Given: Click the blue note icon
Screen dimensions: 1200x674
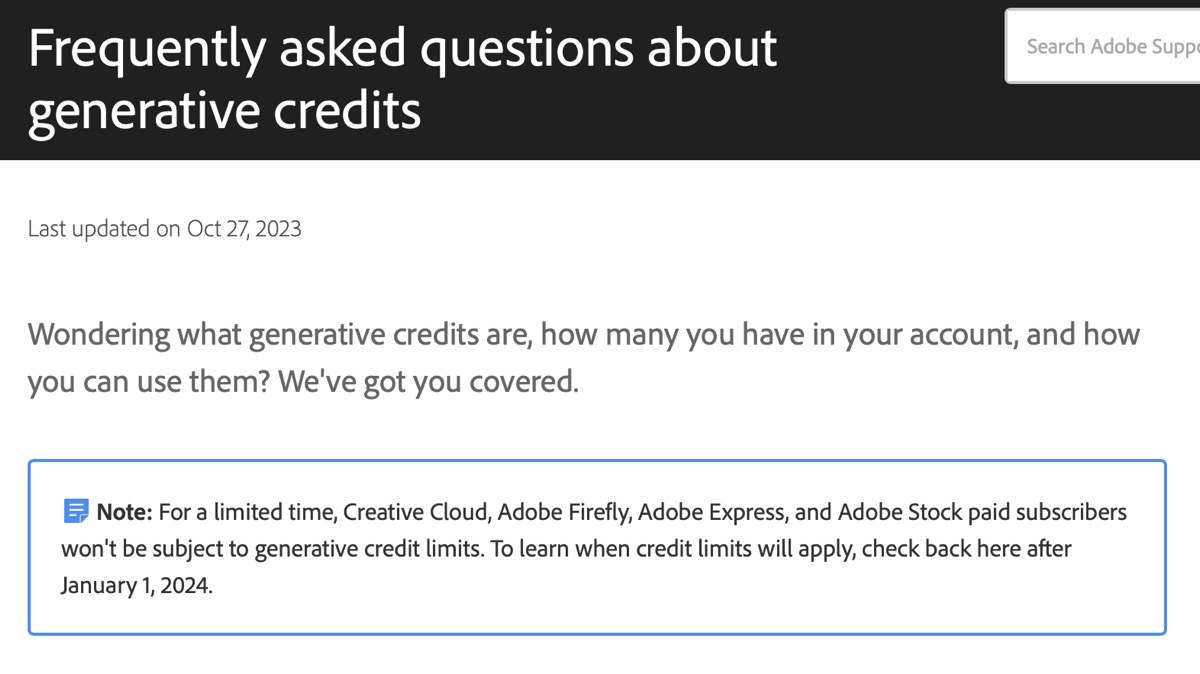Looking at the screenshot, I should (76, 512).
